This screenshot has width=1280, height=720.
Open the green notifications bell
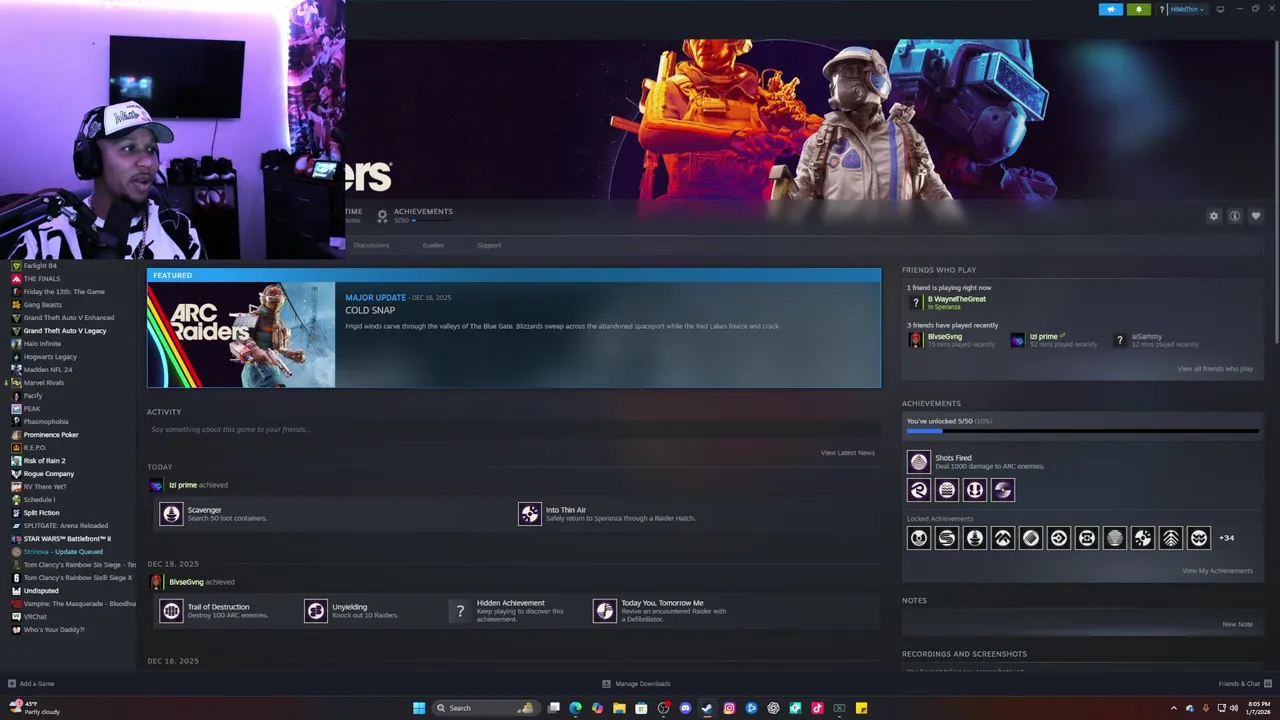1138,9
